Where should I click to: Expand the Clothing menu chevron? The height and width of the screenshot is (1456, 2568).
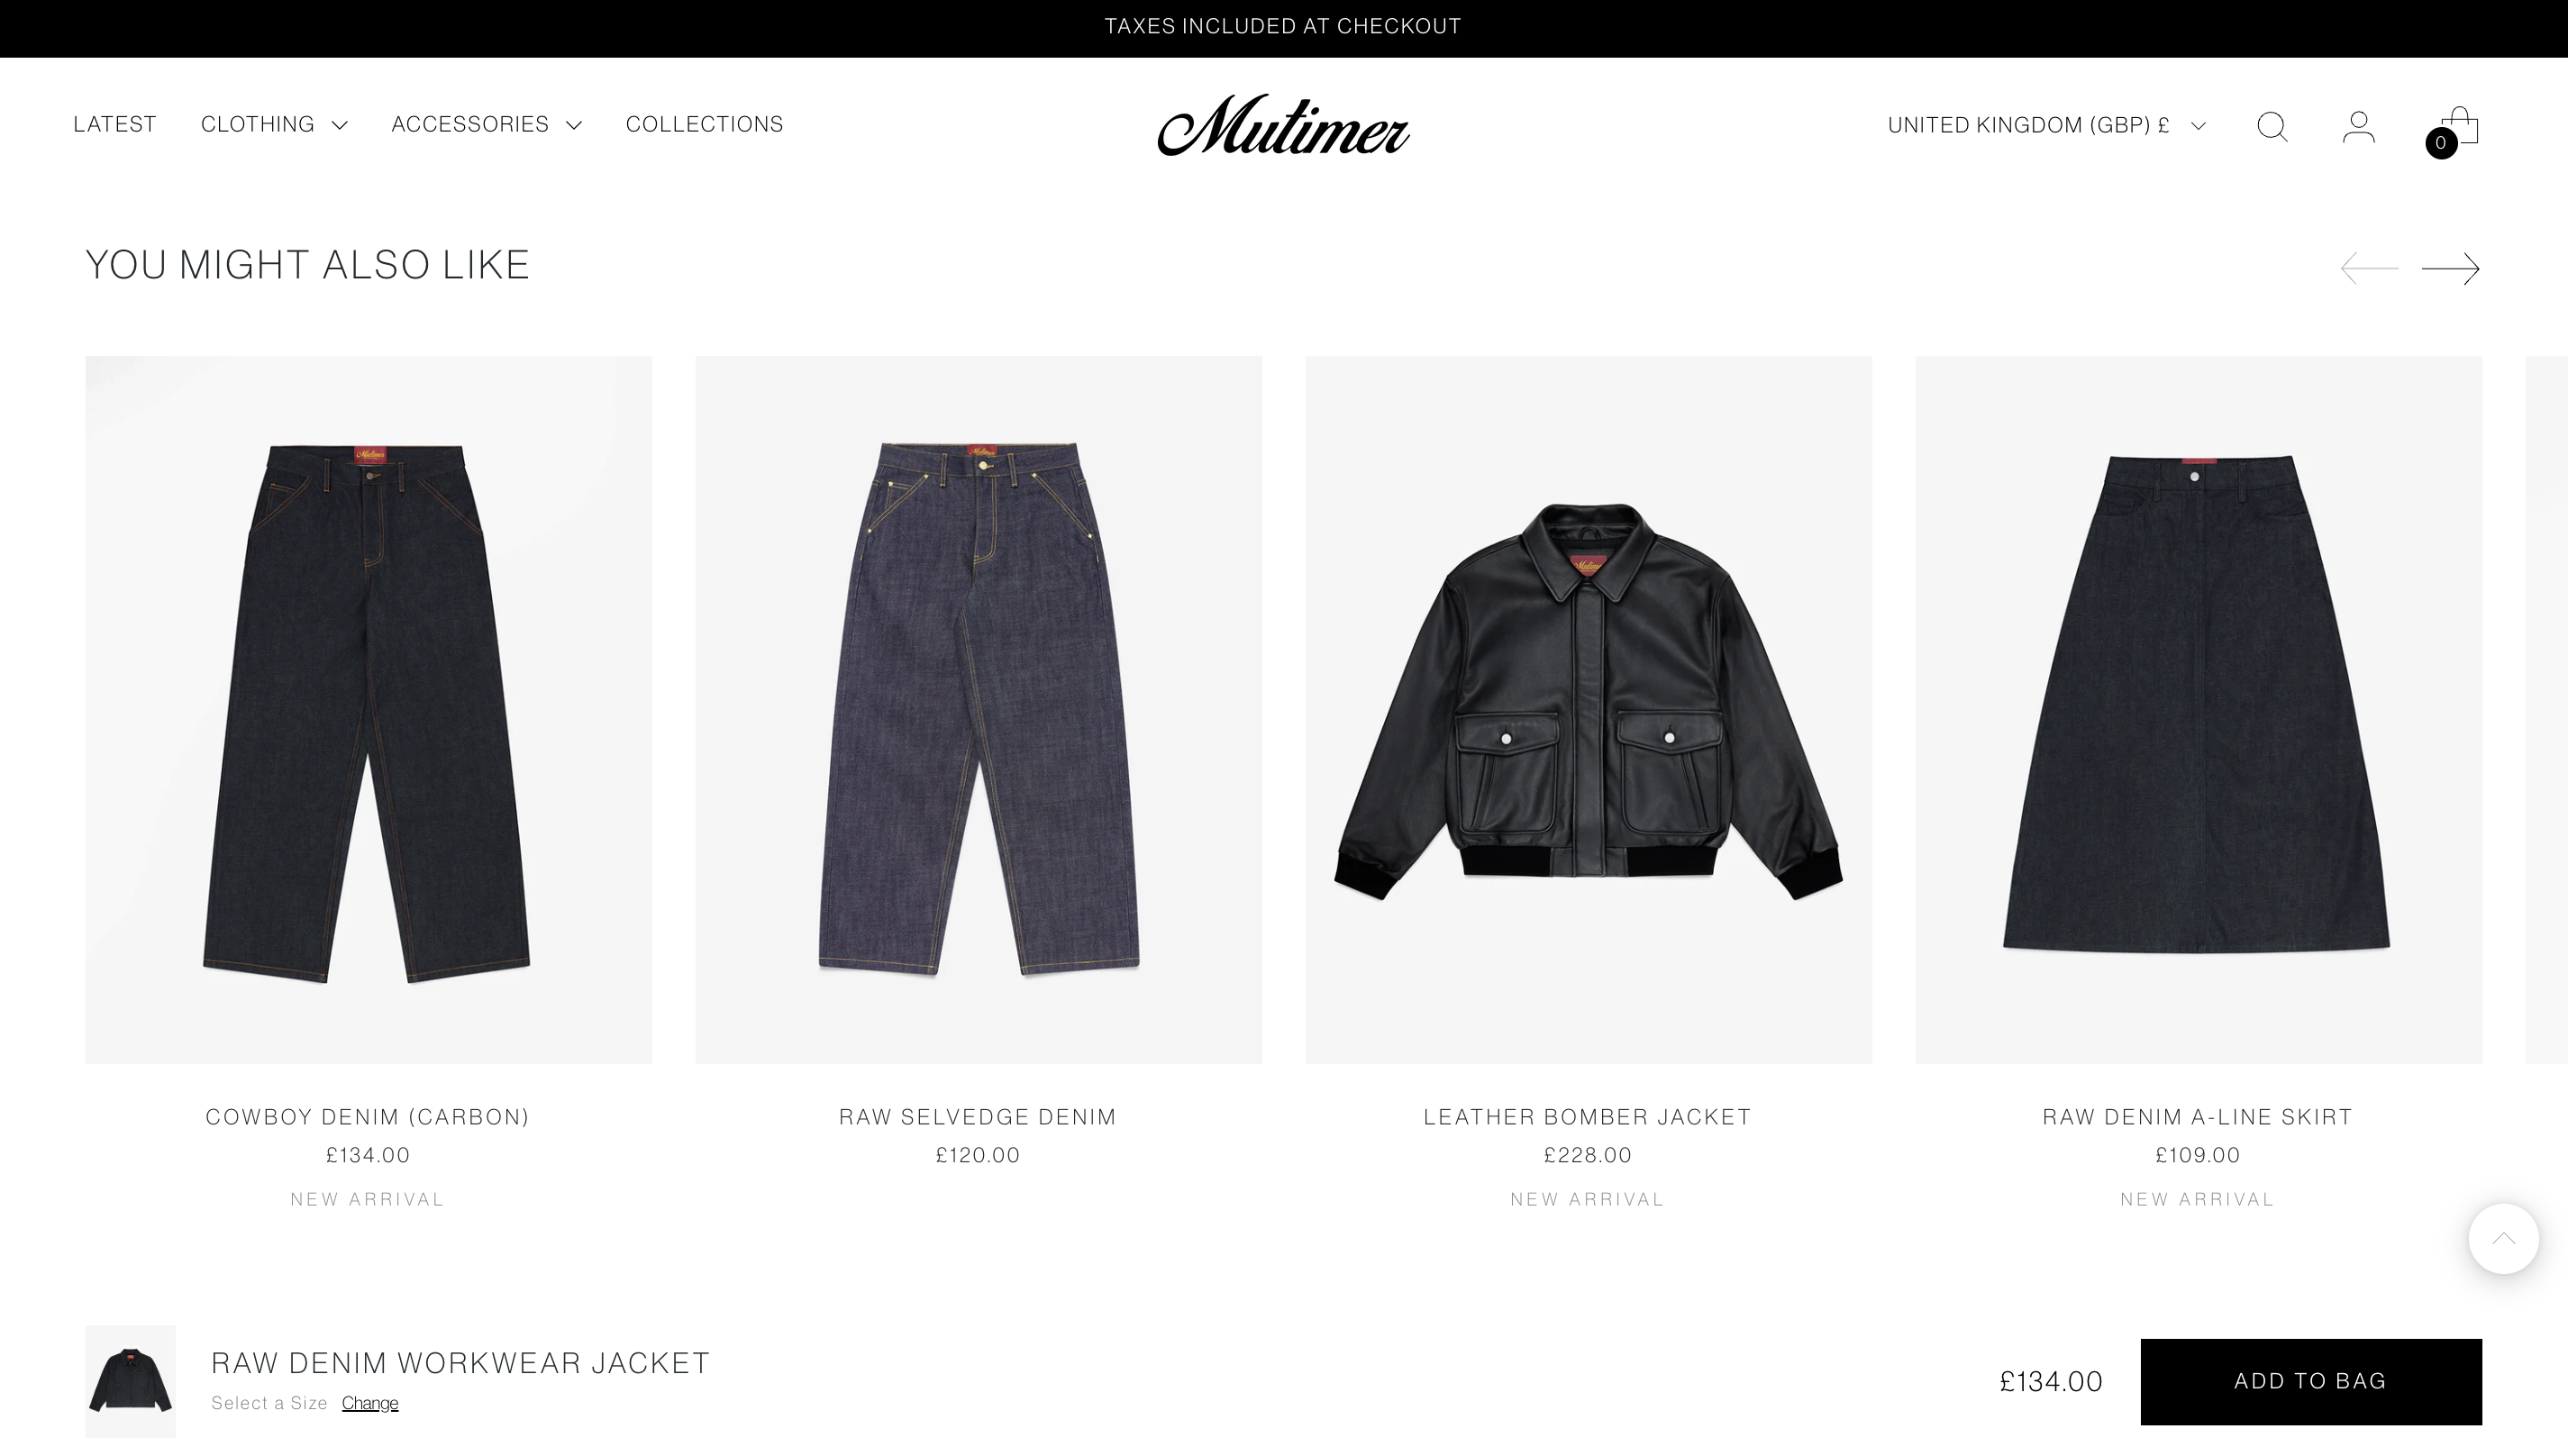pos(339,125)
